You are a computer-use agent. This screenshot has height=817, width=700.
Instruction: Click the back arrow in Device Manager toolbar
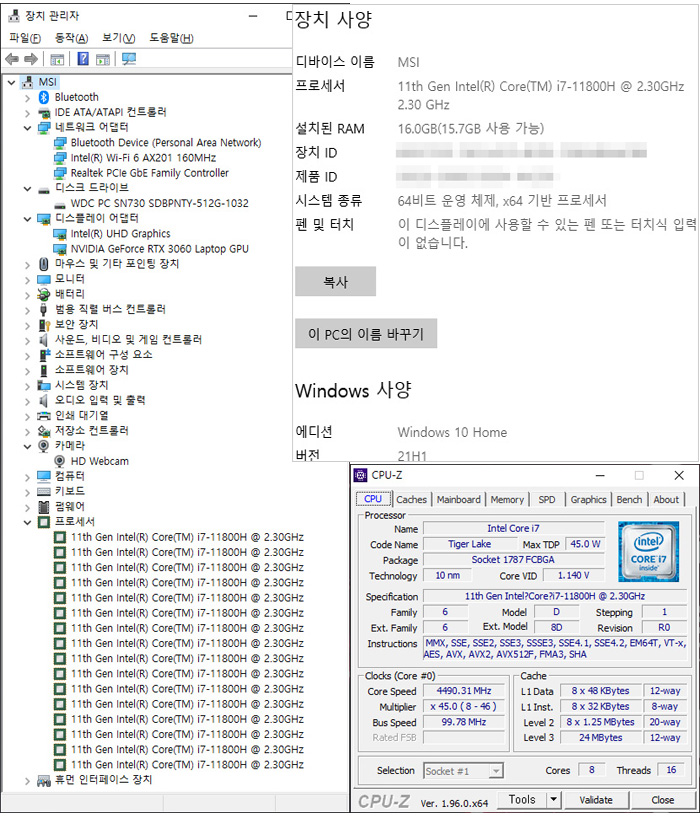pos(12,59)
